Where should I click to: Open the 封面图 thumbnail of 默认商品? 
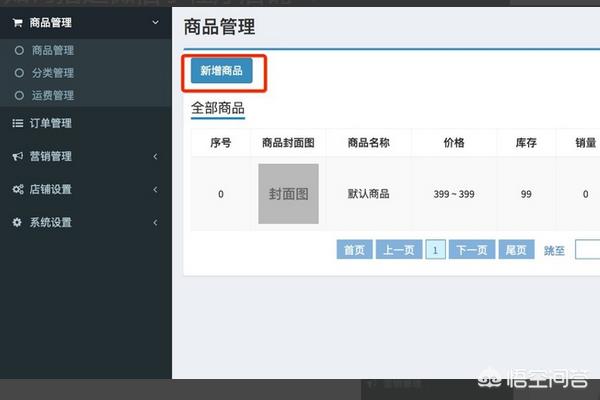(288, 194)
